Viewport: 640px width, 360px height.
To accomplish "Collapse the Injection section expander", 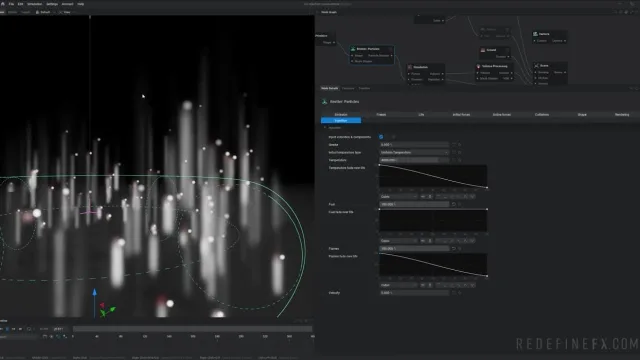I will click(x=325, y=128).
